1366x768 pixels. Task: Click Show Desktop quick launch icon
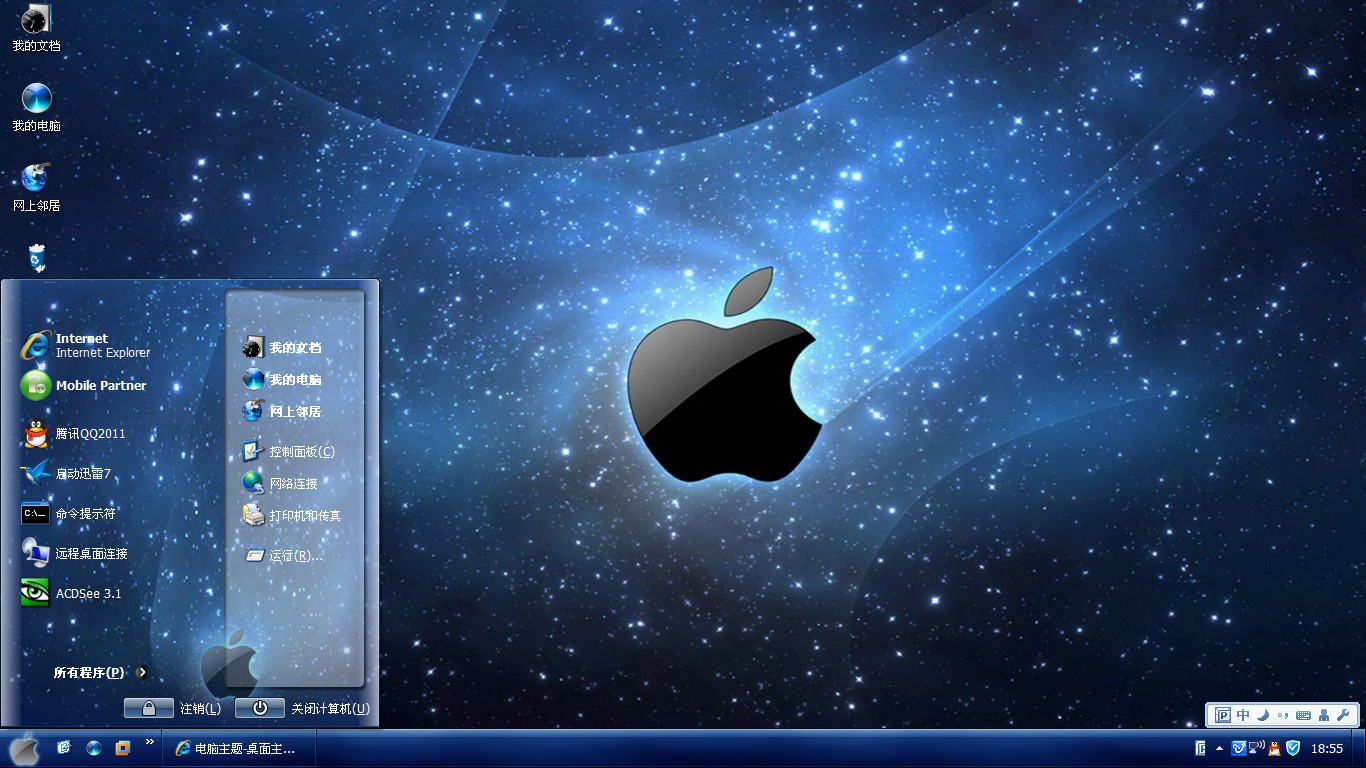point(64,747)
